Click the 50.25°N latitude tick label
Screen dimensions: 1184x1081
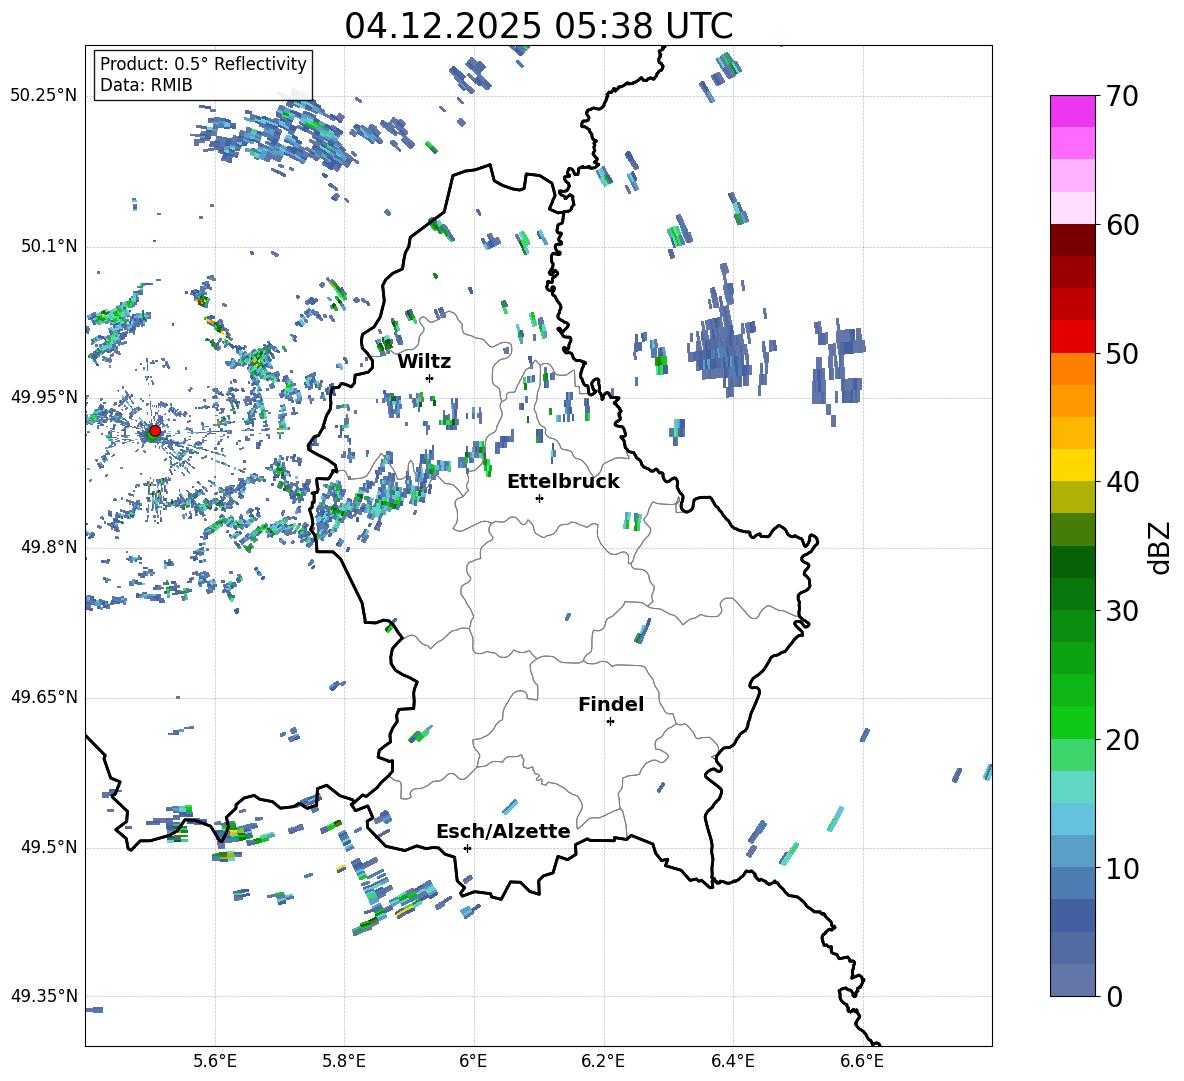tap(44, 96)
